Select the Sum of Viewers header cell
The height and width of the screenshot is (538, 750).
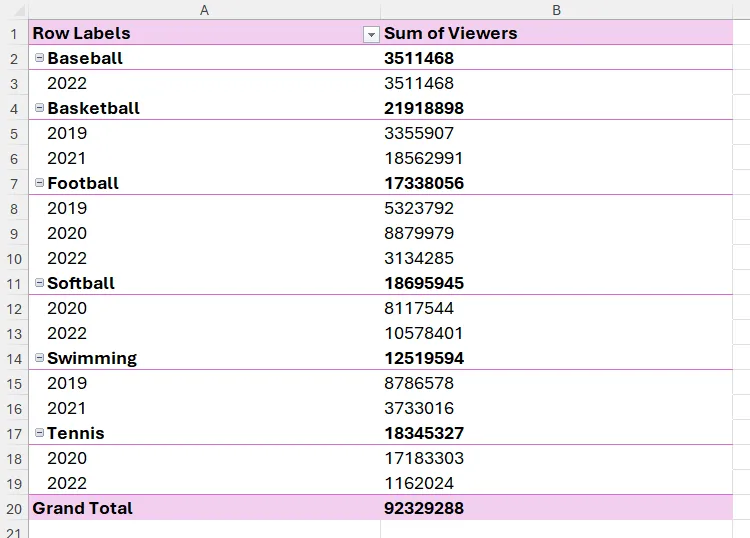click(451, 33)
